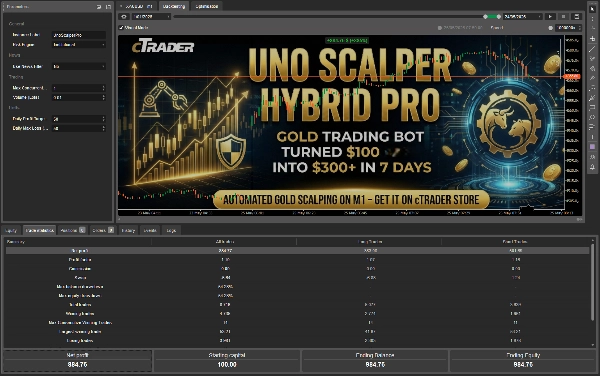Select the trend line drawing tool
Image resolution: width=600 pixels, height=376 pixels.
pyautogui.click(x=592, y=49)
